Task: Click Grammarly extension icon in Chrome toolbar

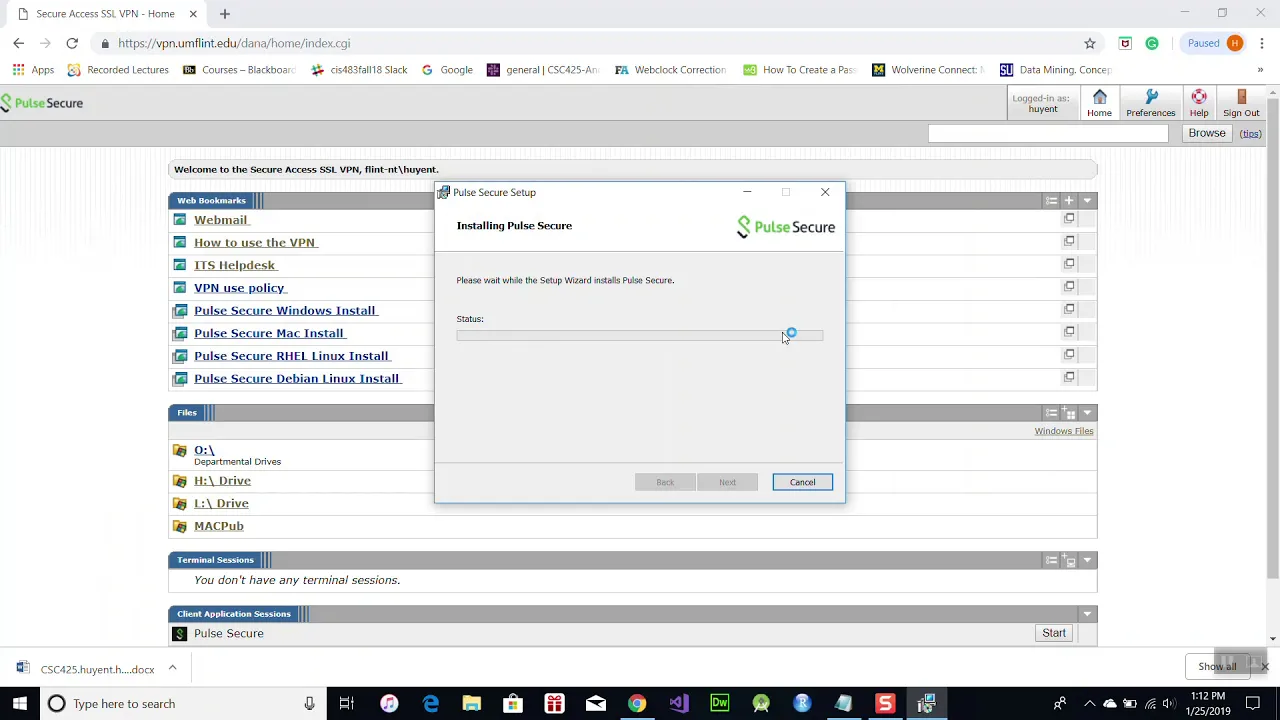Action: [x=1152, y=43]
